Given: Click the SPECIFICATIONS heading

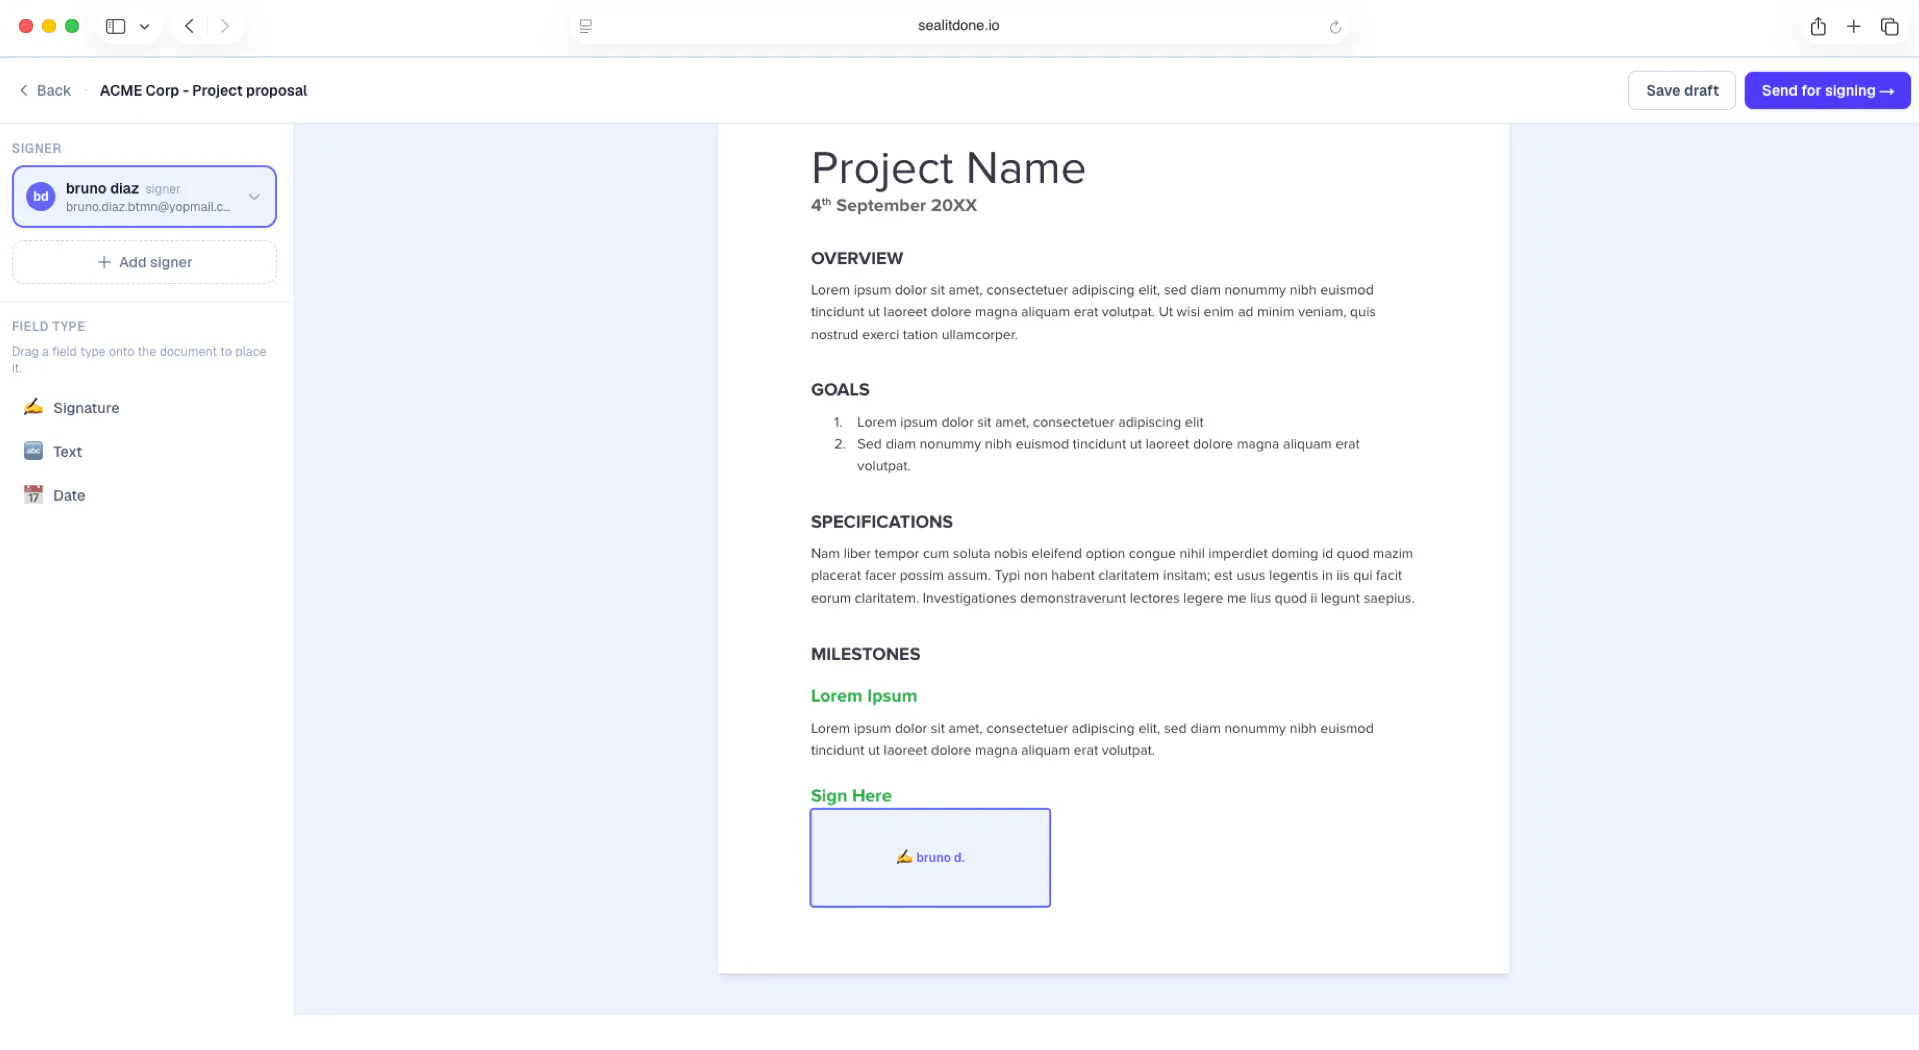Looking at the screenshot, I should coord(882,522).
